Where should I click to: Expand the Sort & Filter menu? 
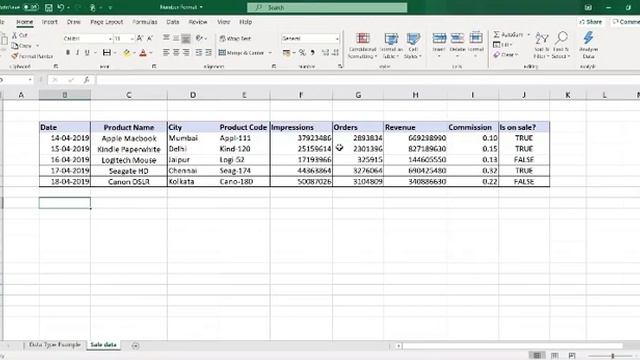tap(542, 45)
